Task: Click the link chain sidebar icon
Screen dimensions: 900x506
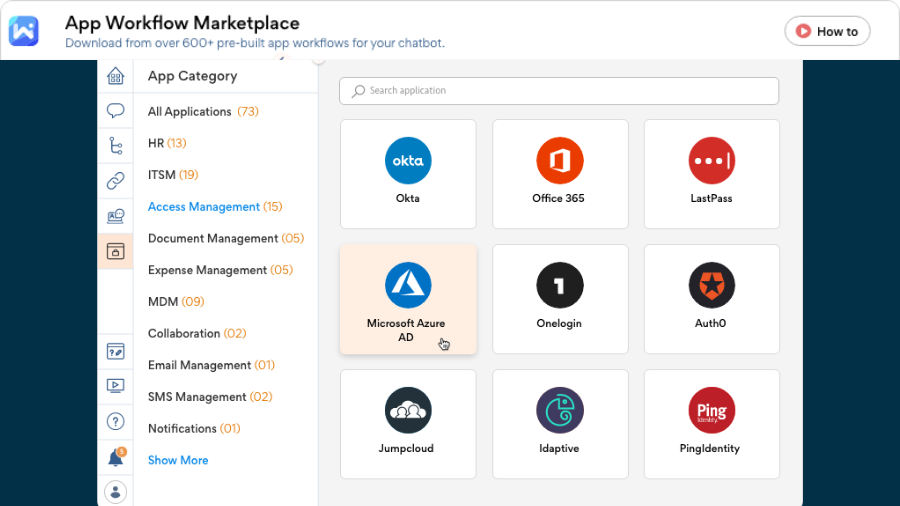Action: pyautogui.click(x=115, y=181)
